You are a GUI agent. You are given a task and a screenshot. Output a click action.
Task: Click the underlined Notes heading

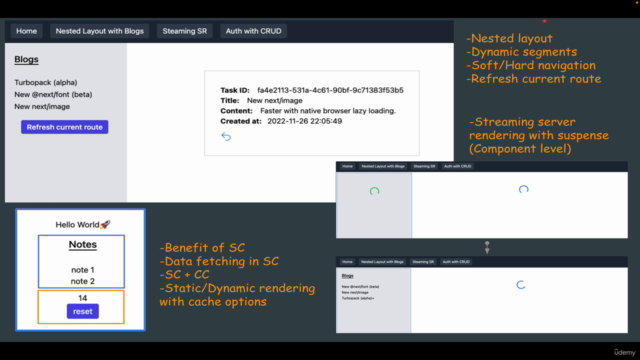coord(82,244)
